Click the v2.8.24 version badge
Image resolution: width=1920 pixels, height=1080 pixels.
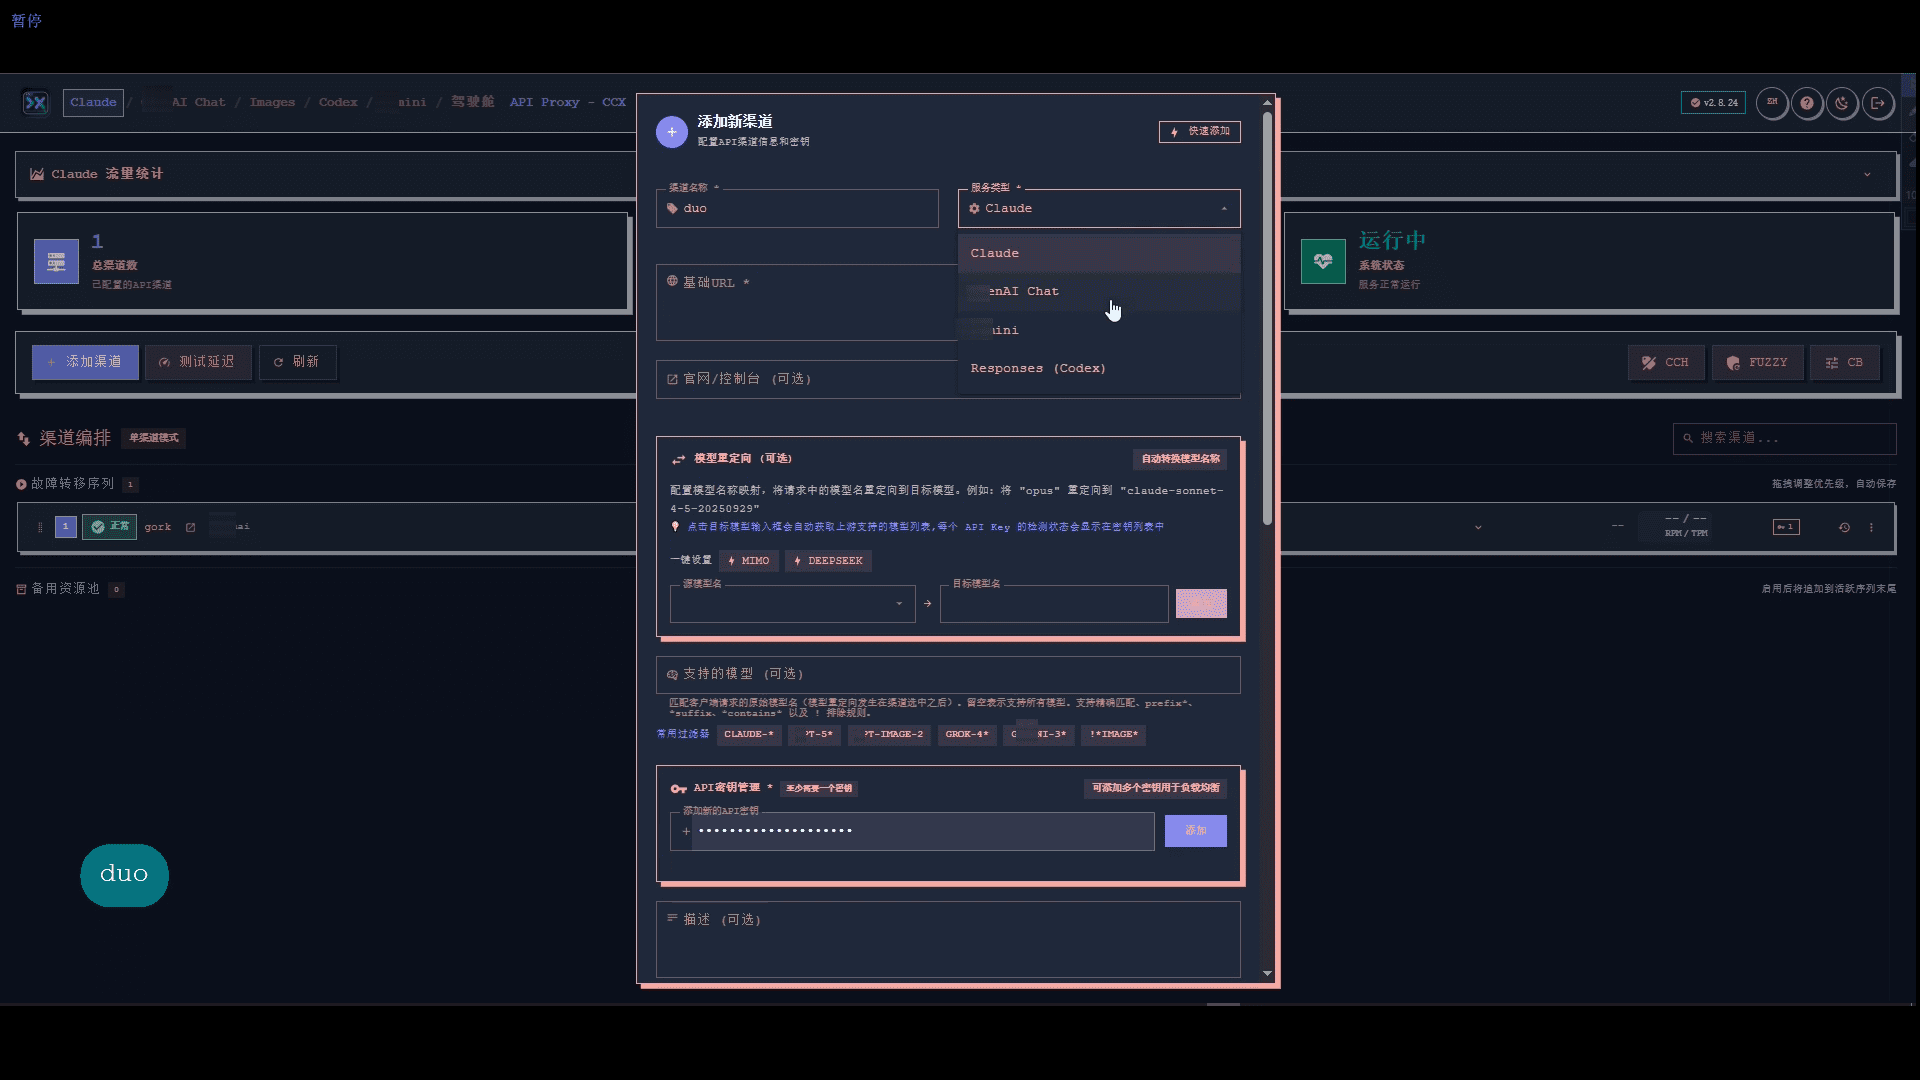pyautogui.click(x=1713, y=102)
